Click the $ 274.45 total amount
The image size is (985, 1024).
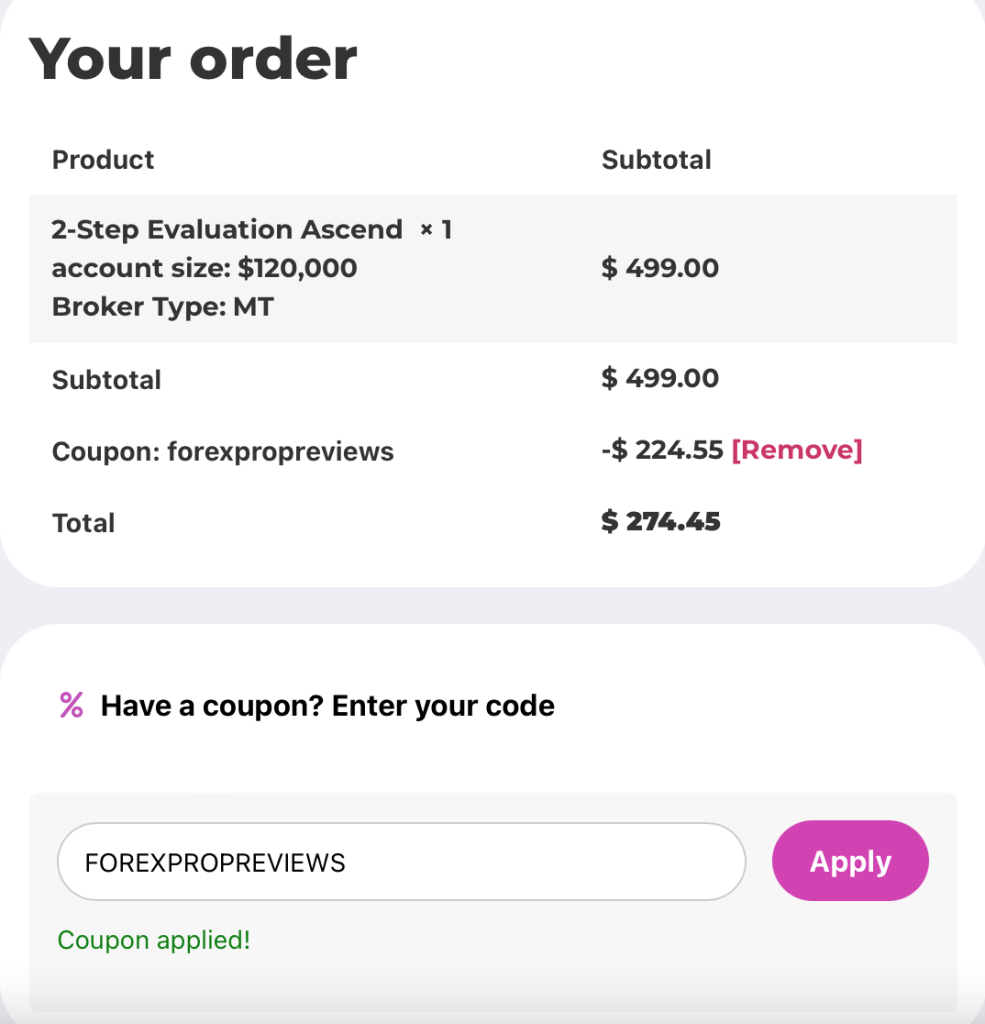(660, 521)
